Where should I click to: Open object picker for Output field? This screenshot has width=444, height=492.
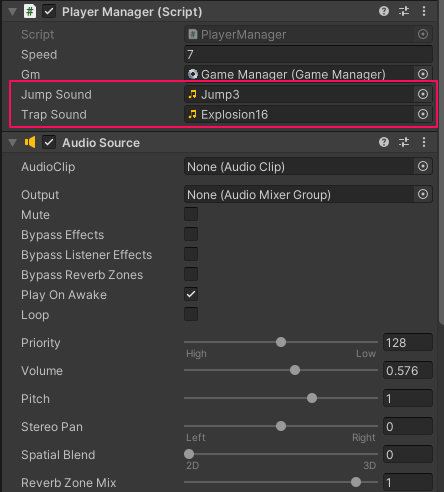point(423,194)
